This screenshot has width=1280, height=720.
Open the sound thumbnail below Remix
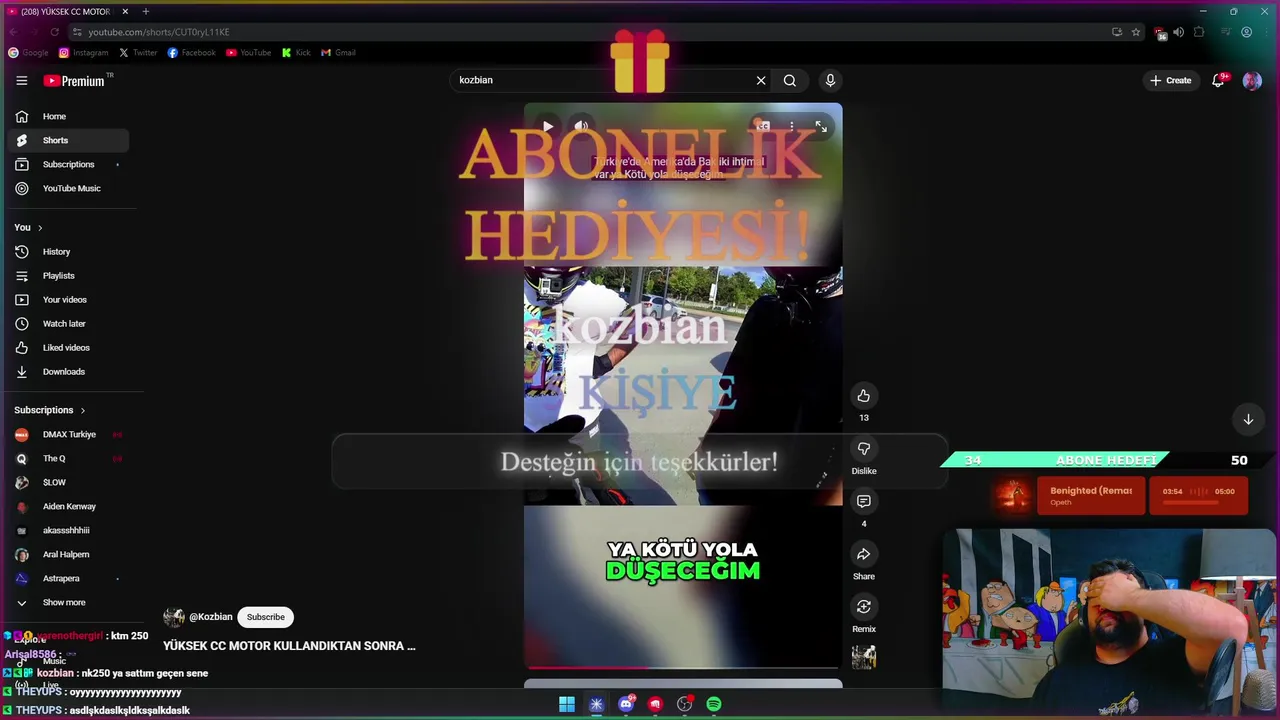coord(864,657)
